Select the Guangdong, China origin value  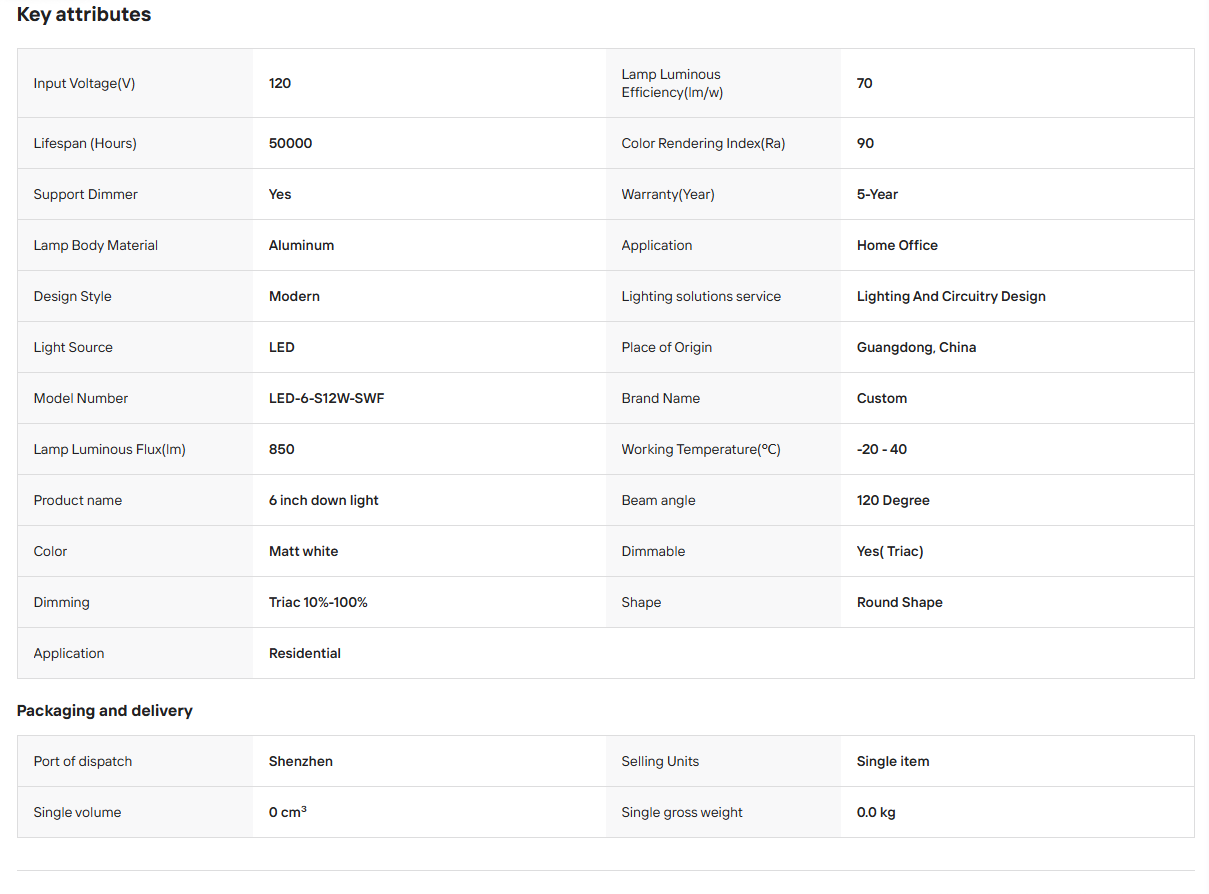point(917,347)
